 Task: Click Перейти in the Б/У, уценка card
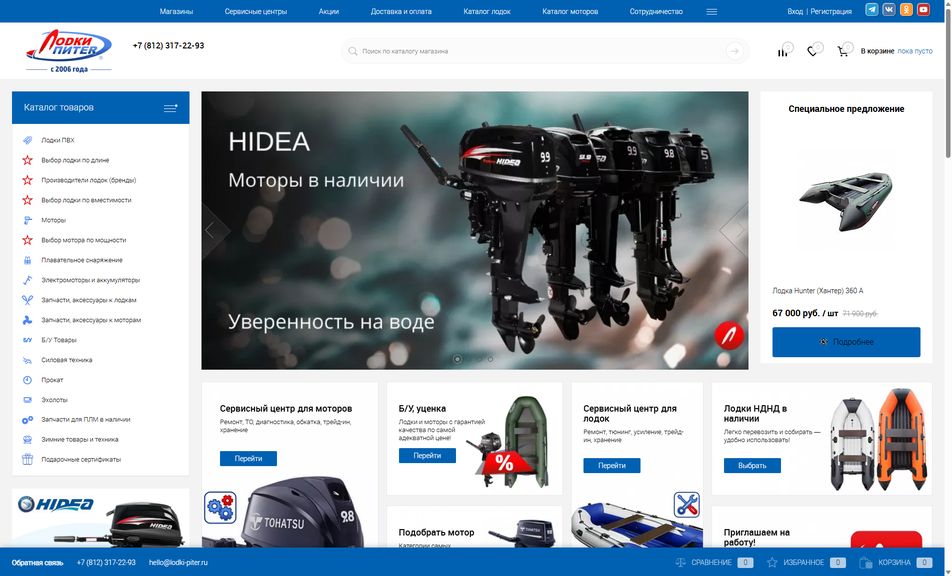pos(427,455)
